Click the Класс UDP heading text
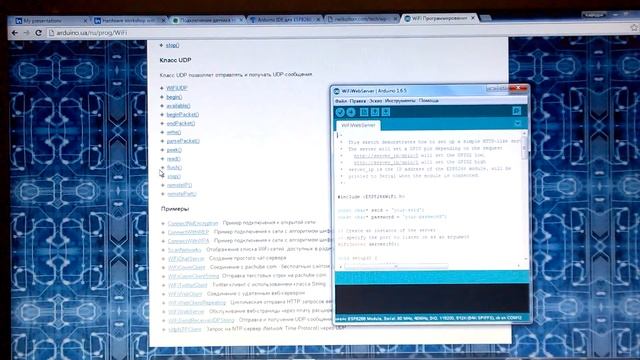This screenshot has height=360, width=640. tap(176, 60)
